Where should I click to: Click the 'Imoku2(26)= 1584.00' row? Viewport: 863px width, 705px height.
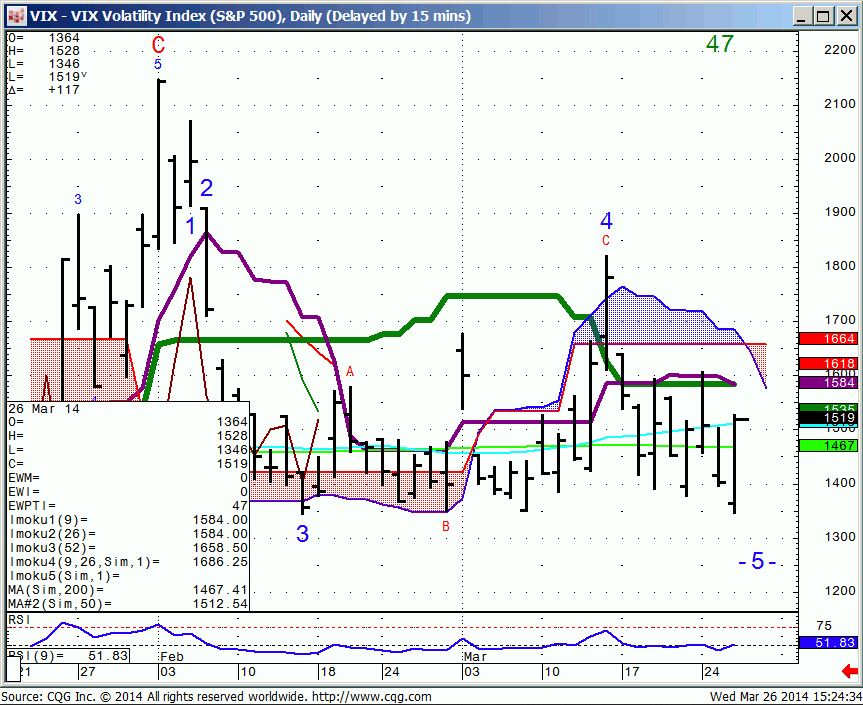click(128, 534)
